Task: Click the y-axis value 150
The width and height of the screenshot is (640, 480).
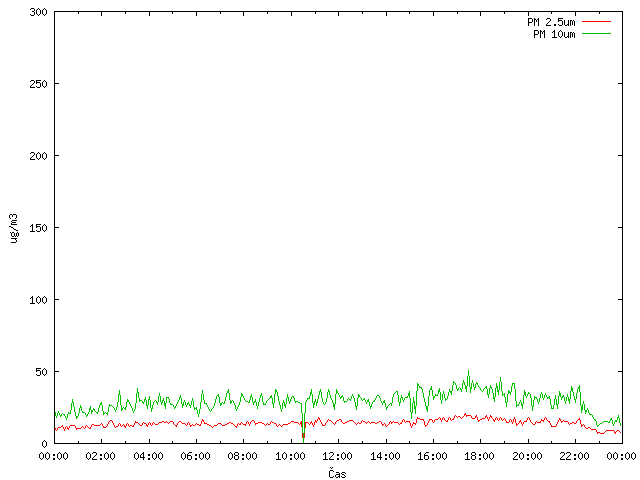Action: pyautogui.click(x=38, y=228)
